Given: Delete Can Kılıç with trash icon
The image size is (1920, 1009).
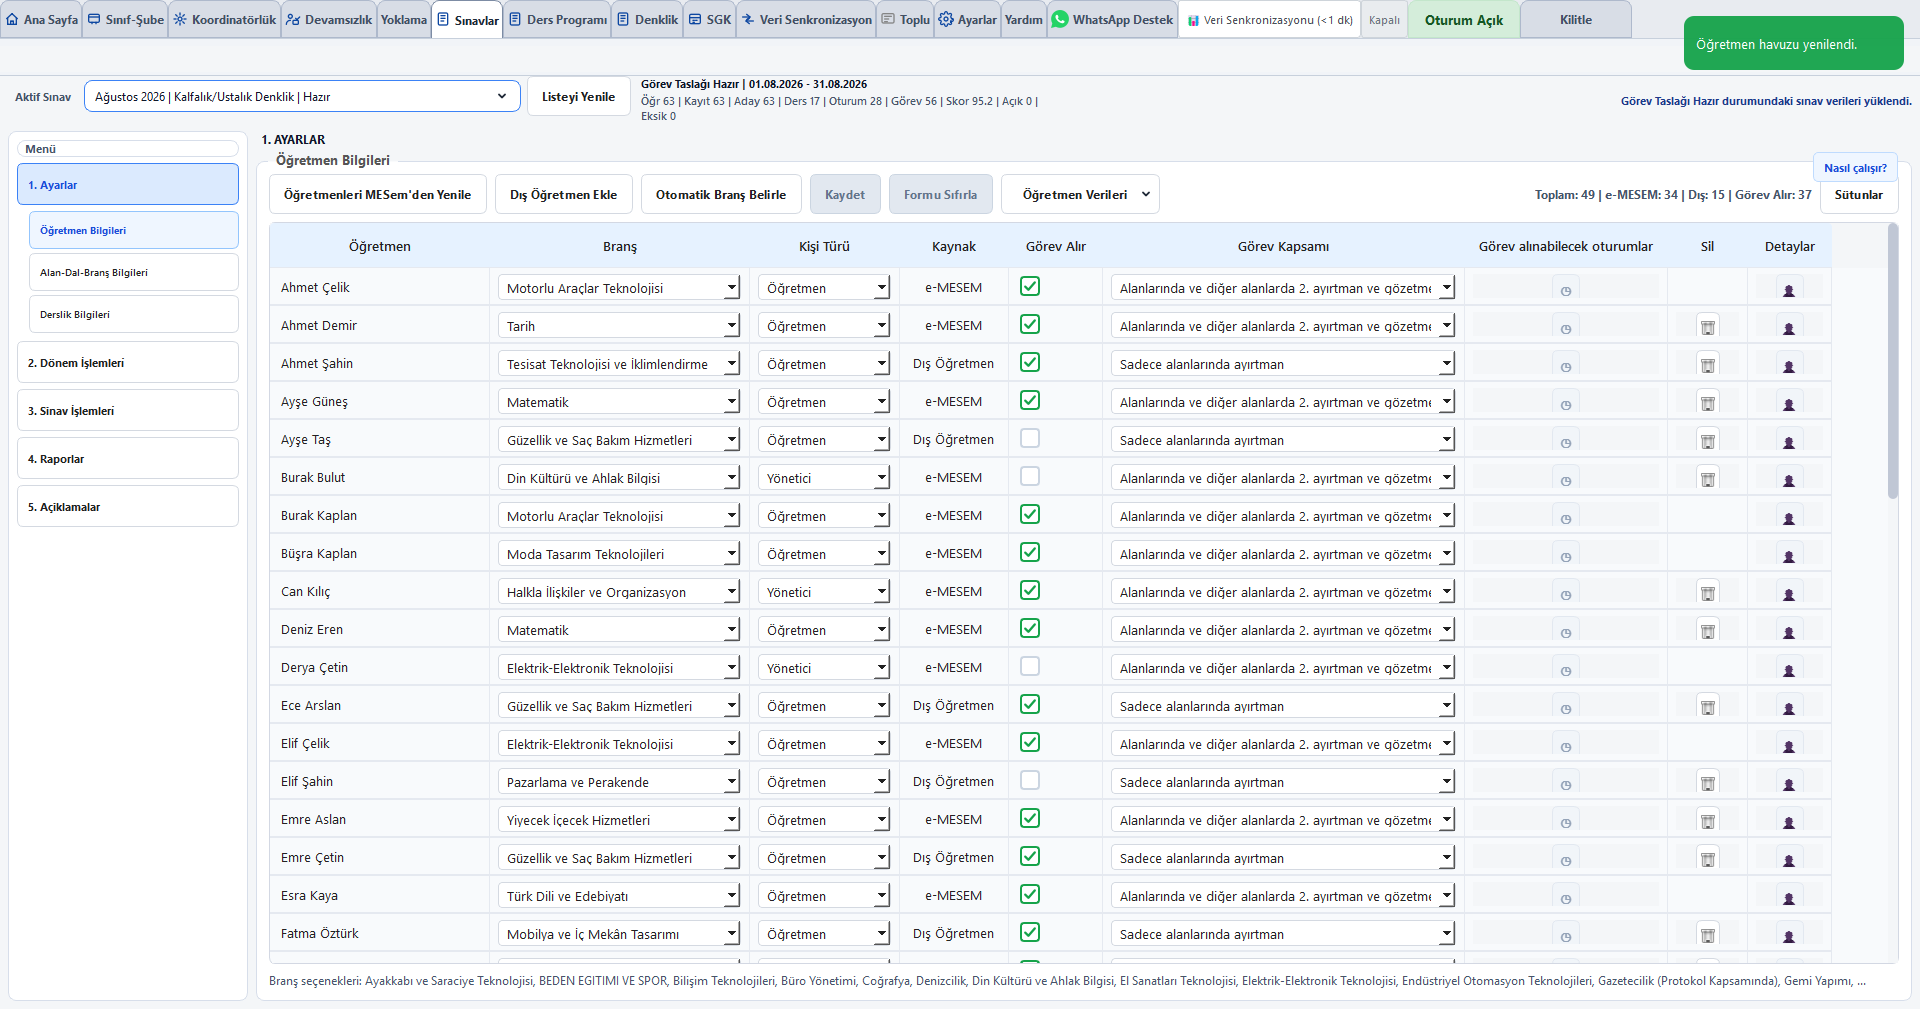Looking at the screenshot, I should coord(1708,592).
